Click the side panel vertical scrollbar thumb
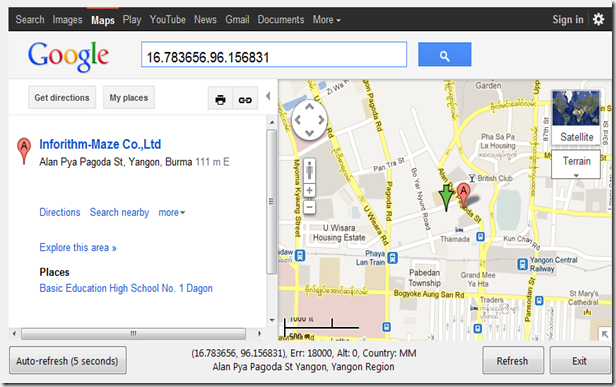 point(271,202)
